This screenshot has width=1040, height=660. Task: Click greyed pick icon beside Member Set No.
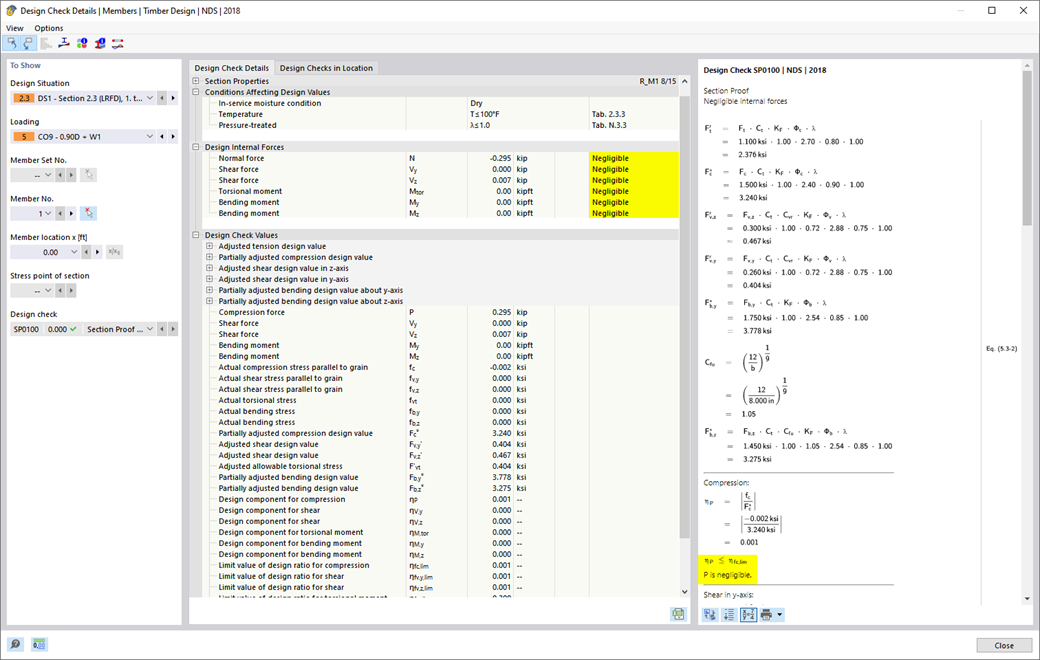pos(88,175)
